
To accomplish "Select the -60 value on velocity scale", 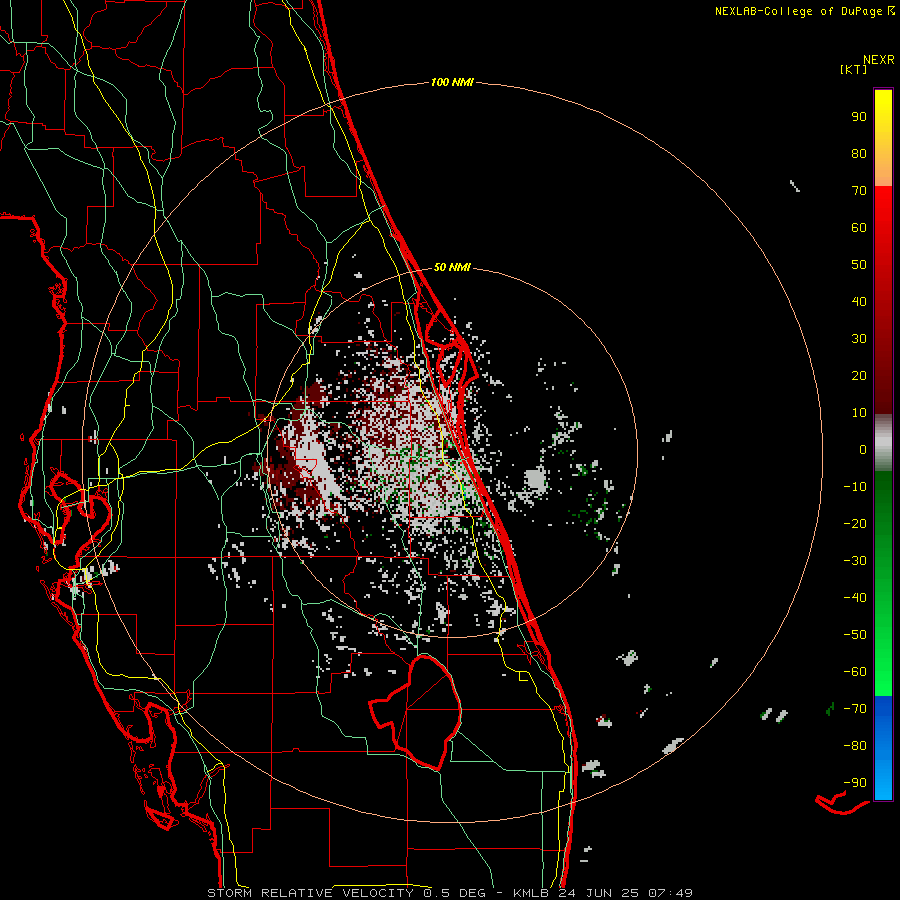I will click(x=855, y=672).
